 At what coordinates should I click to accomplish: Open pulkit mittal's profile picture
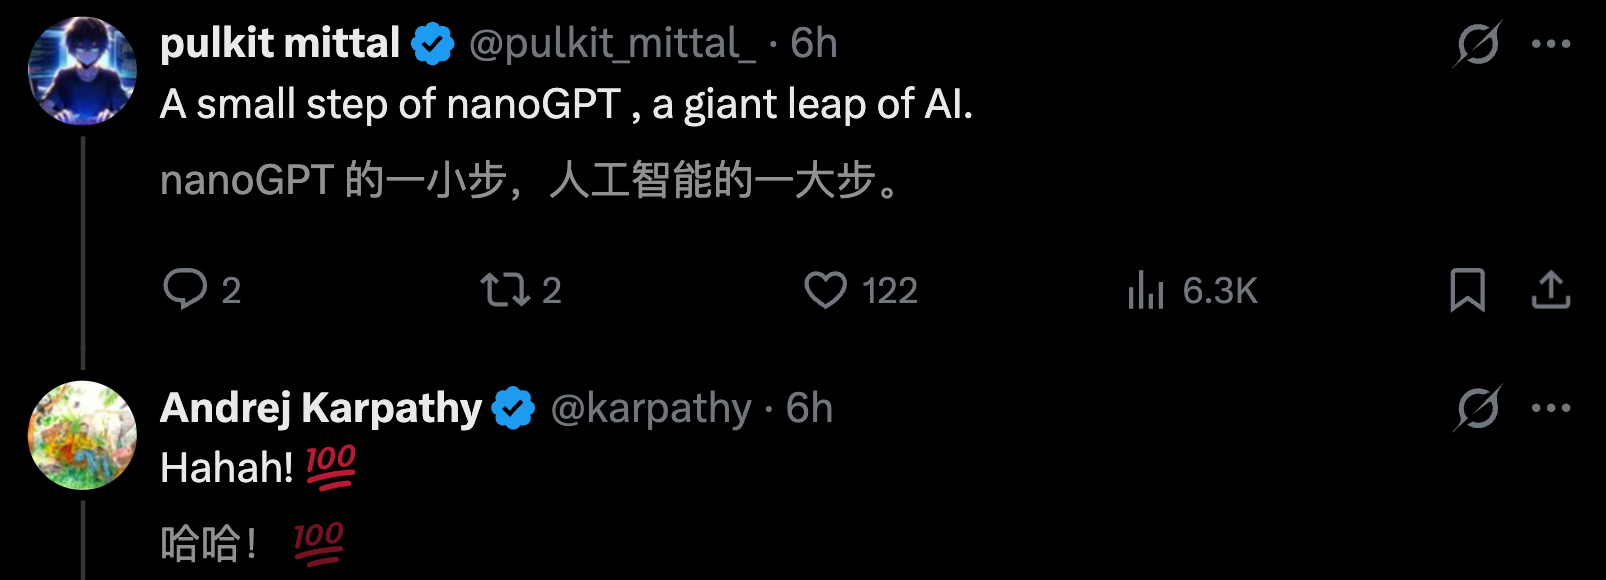click(82, 71)
